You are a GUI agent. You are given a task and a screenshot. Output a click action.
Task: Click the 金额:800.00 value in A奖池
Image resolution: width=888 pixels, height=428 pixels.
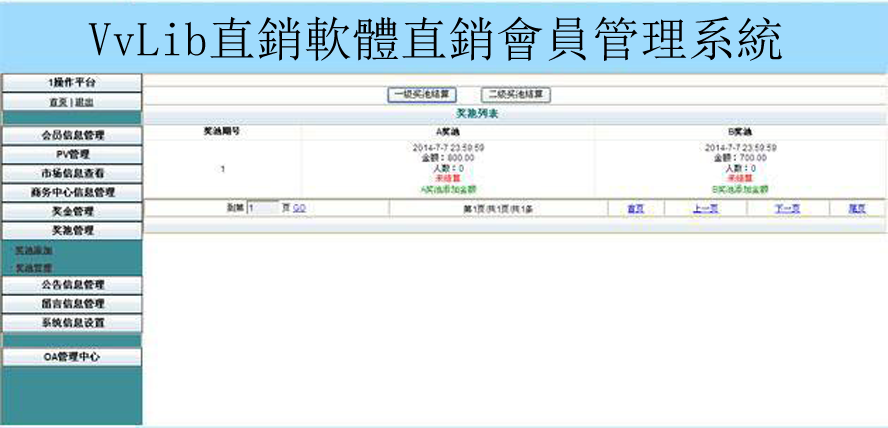click(448, 158)
